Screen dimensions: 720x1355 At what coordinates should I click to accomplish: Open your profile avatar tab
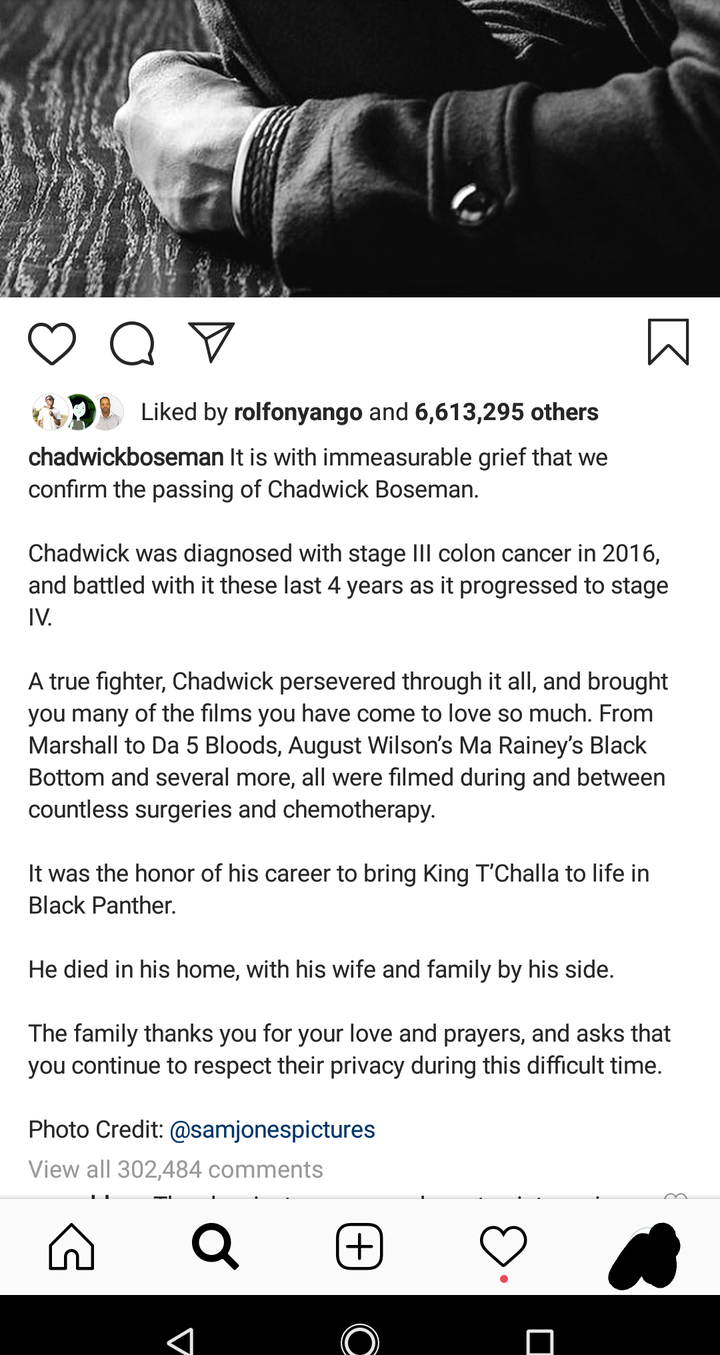click(x=645, y=1254)
